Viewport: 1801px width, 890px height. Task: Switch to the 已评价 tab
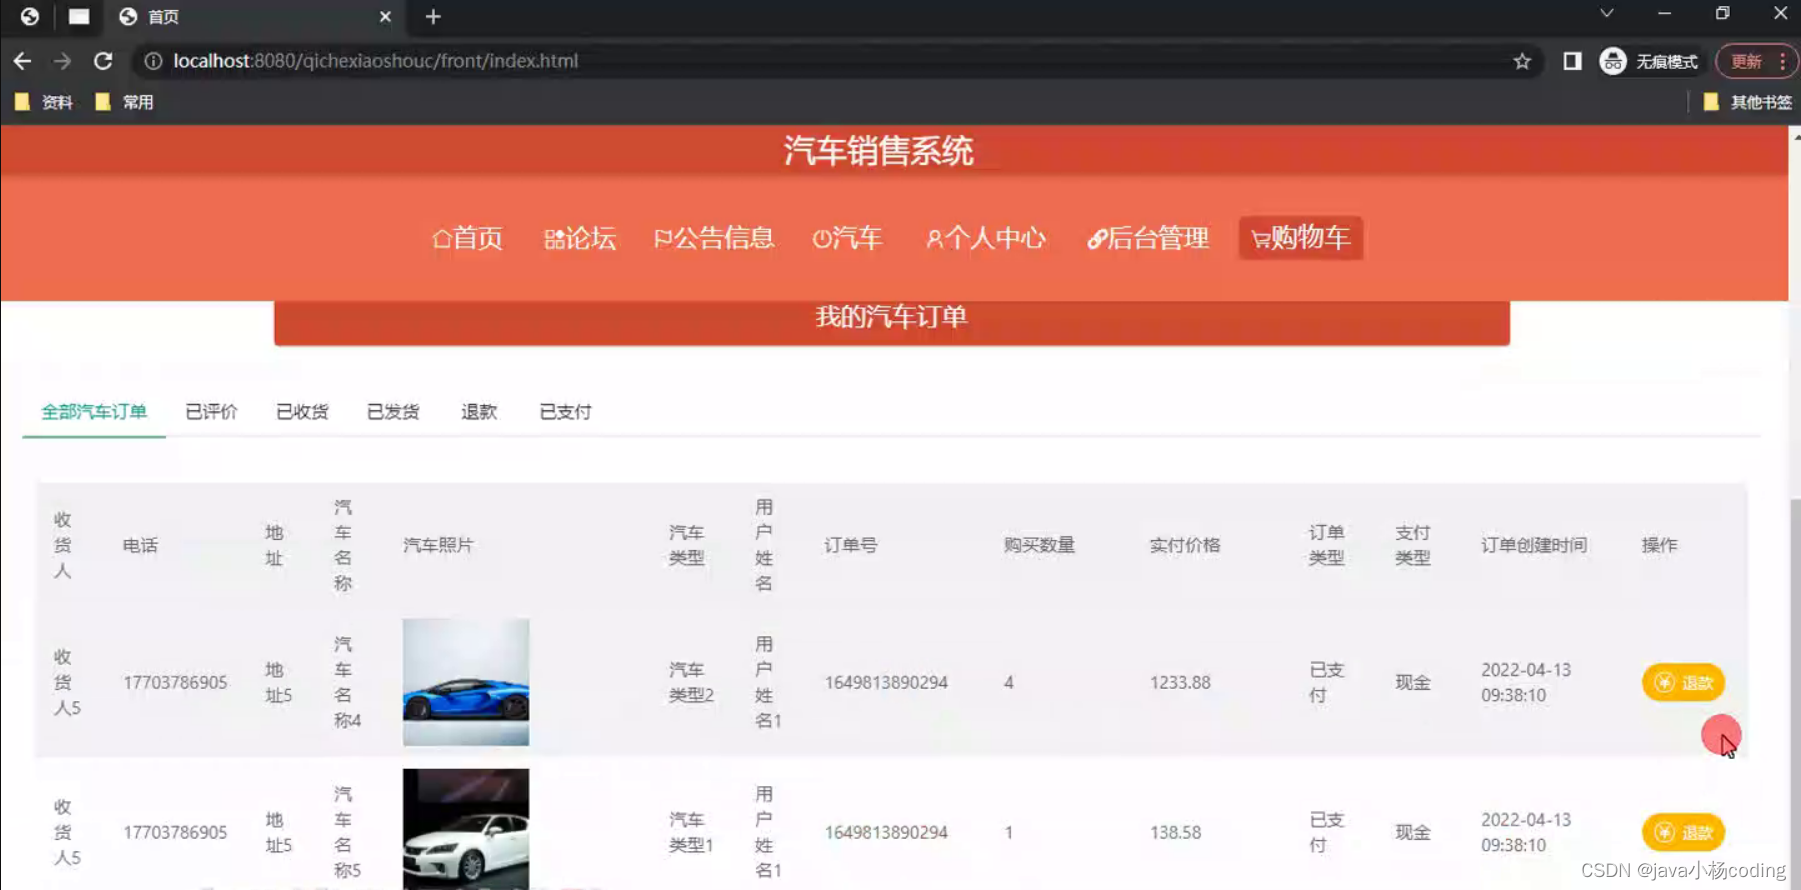coord(211,412)
